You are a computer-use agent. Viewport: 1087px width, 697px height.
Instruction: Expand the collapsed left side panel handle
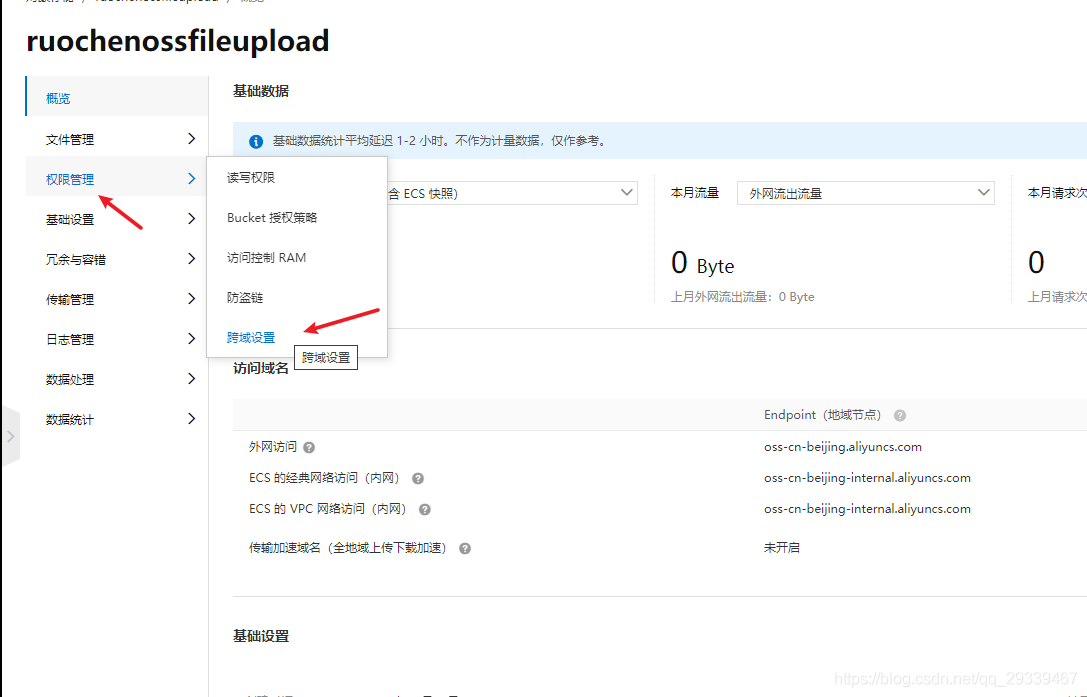pos(10,436)
